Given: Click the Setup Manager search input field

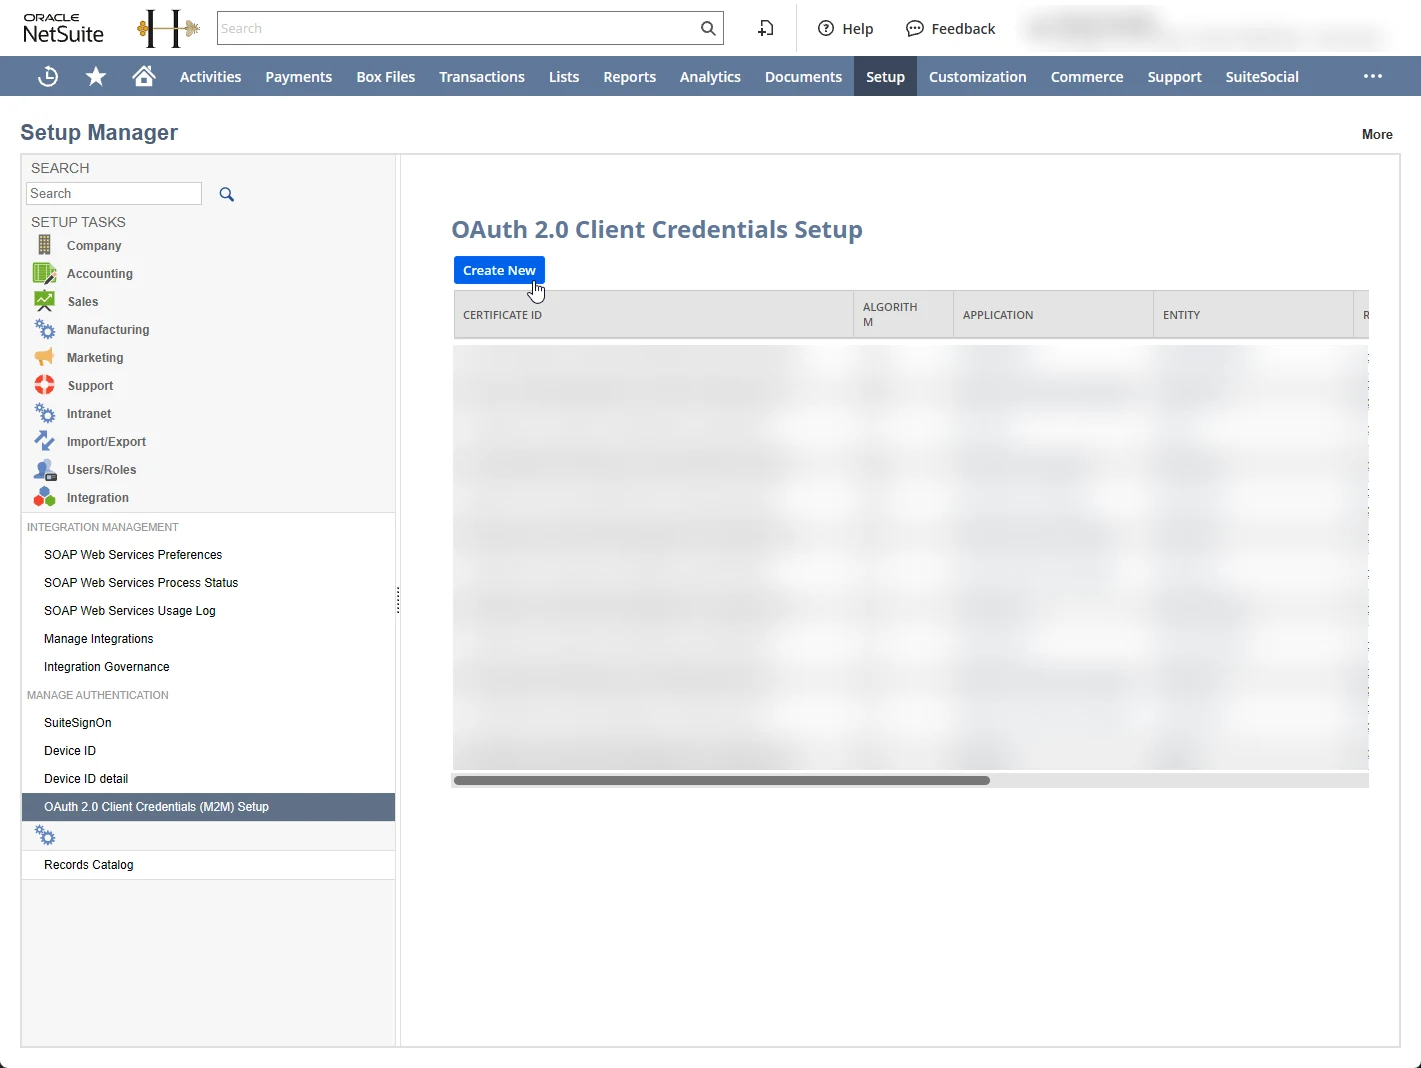Looking at the screenshot, I should 114,194.
